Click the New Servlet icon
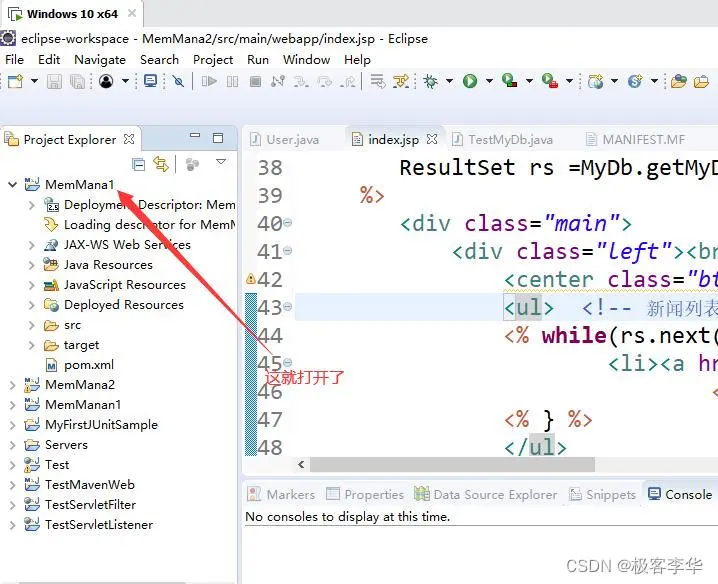Viewport: 718px width, 584px height. click(635, 81)
